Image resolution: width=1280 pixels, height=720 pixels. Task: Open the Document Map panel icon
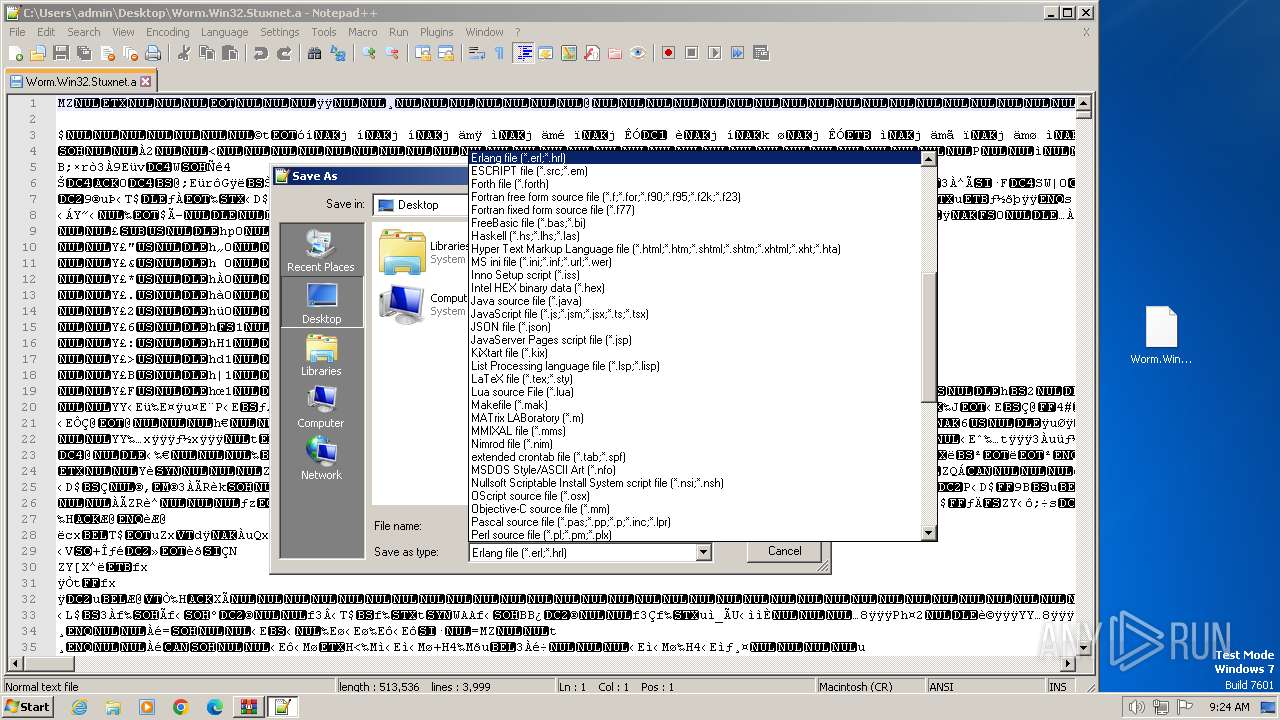568,53
